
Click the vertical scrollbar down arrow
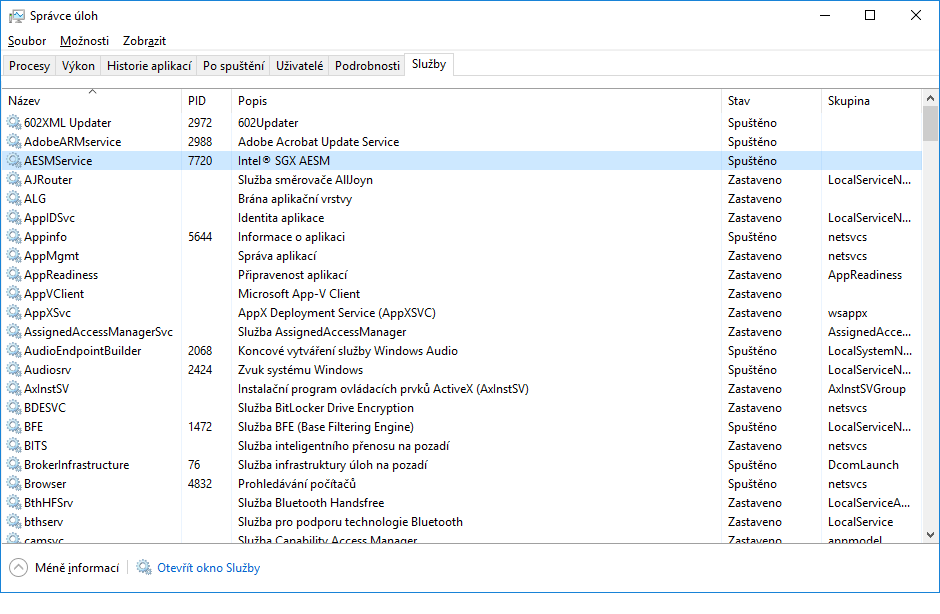pos(930,536)
